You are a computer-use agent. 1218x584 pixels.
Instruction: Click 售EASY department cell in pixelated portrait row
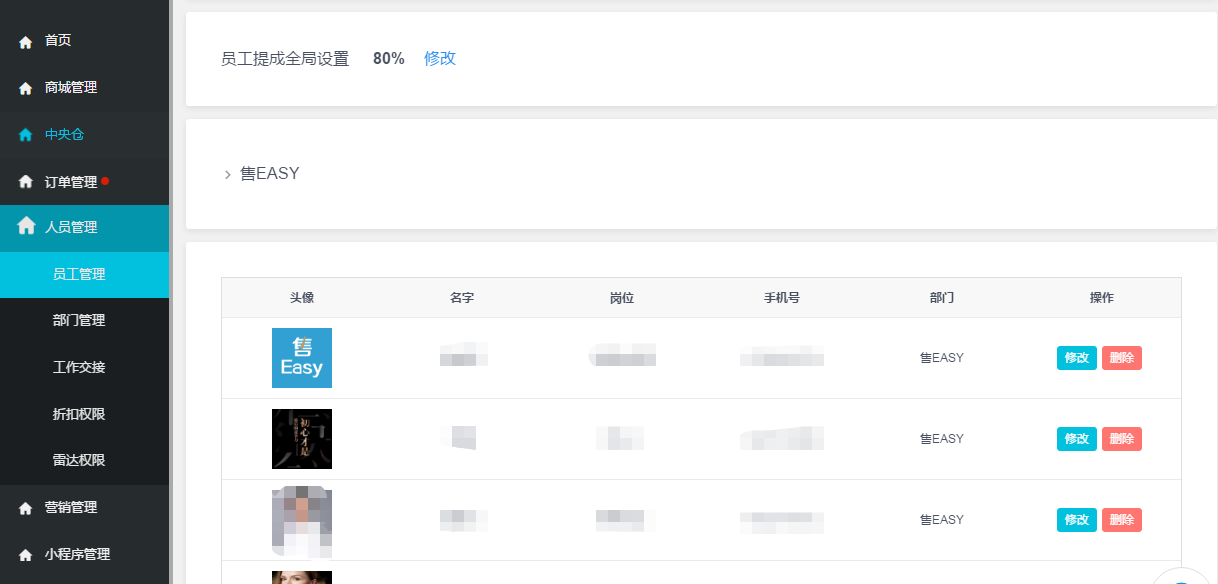(942, 520)
